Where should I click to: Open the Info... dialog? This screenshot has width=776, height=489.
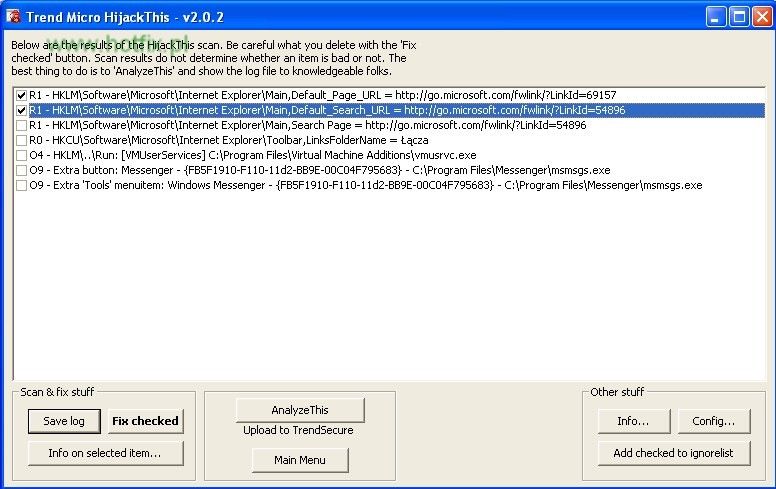click(x=633, y=421)
